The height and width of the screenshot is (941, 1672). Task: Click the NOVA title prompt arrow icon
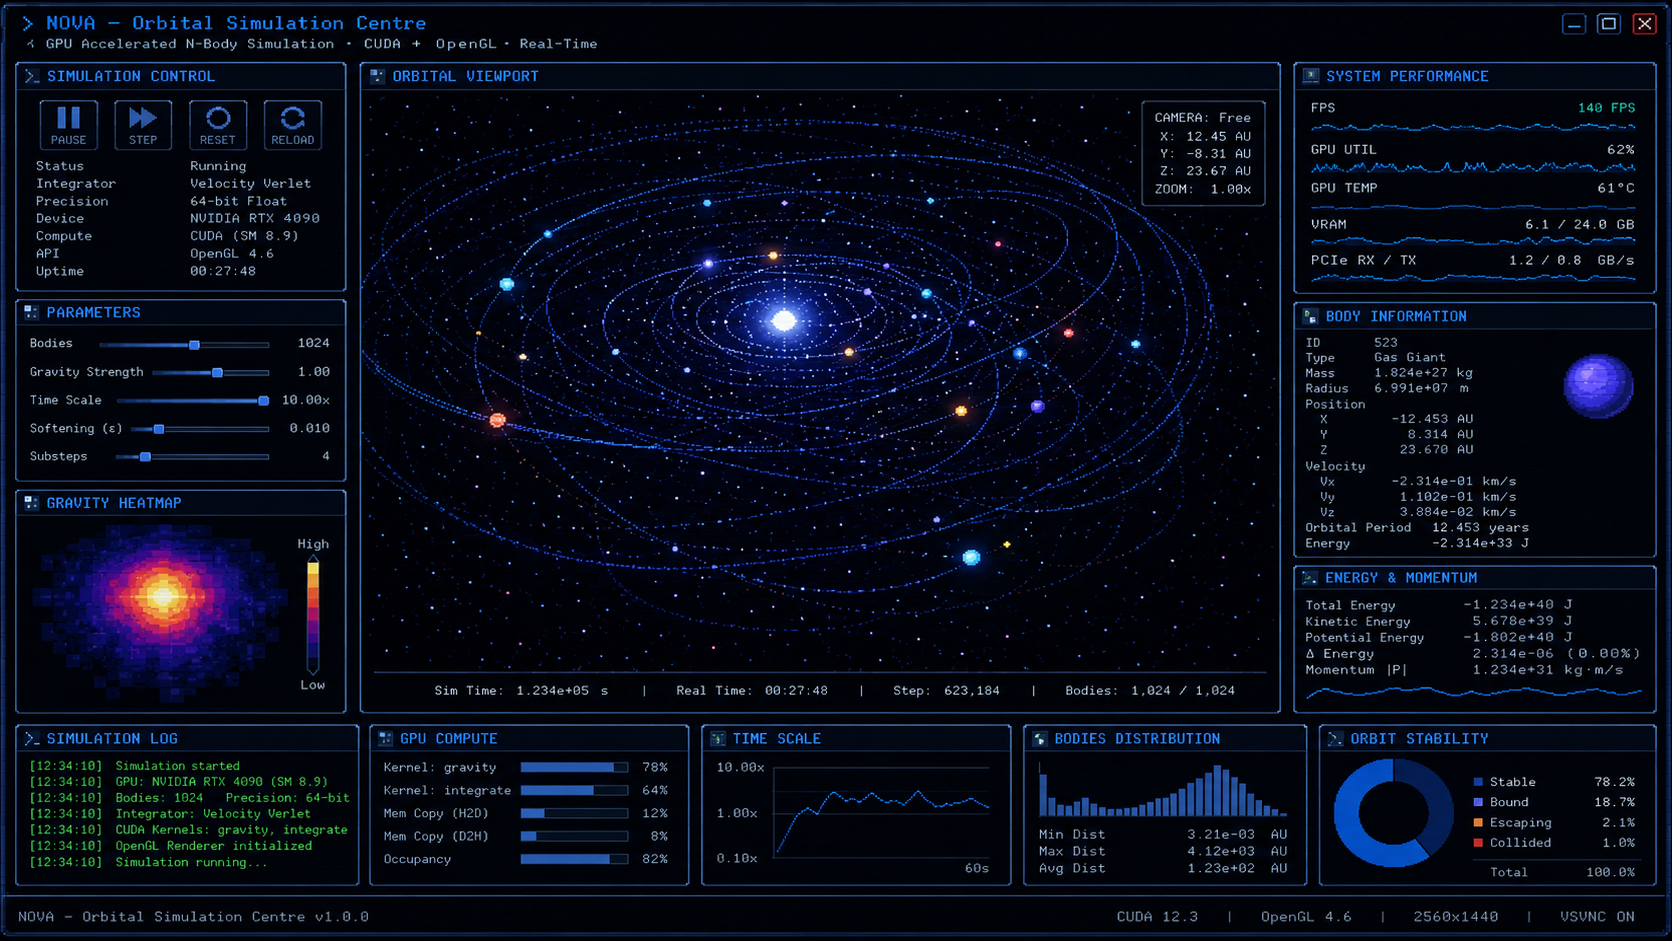[28, 23]
